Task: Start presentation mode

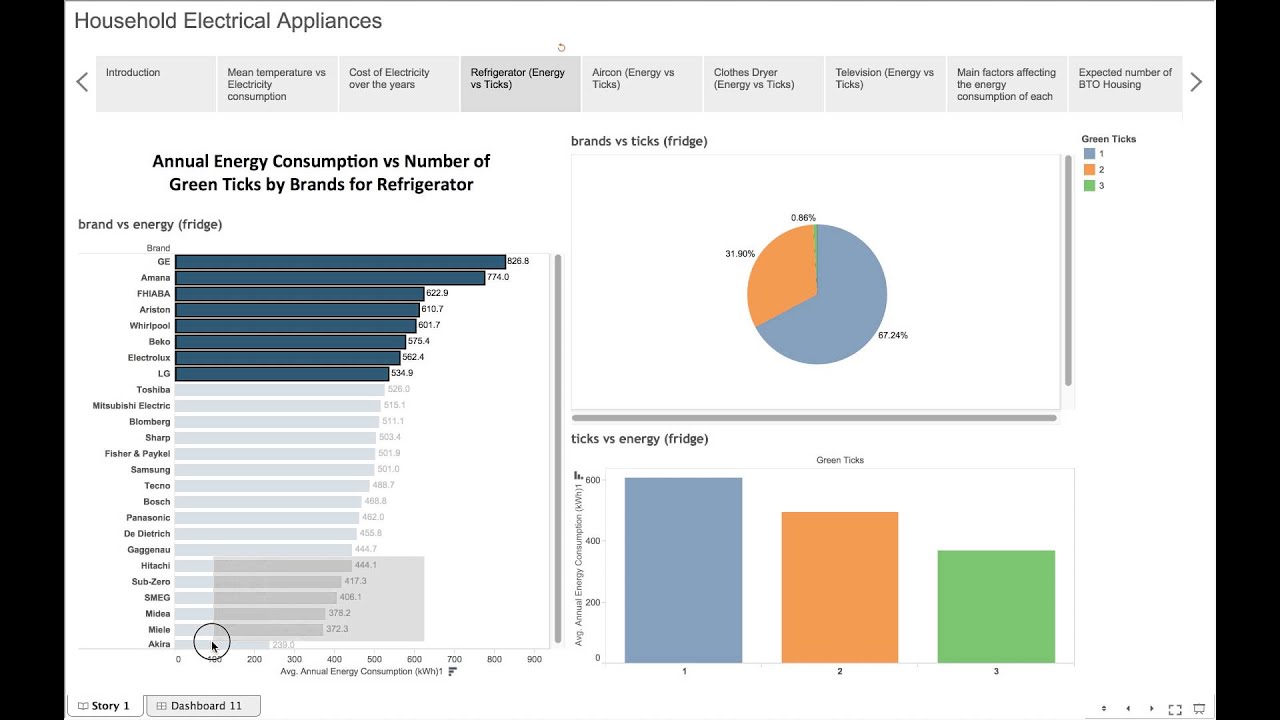Action: click(x=1198, y=708)
